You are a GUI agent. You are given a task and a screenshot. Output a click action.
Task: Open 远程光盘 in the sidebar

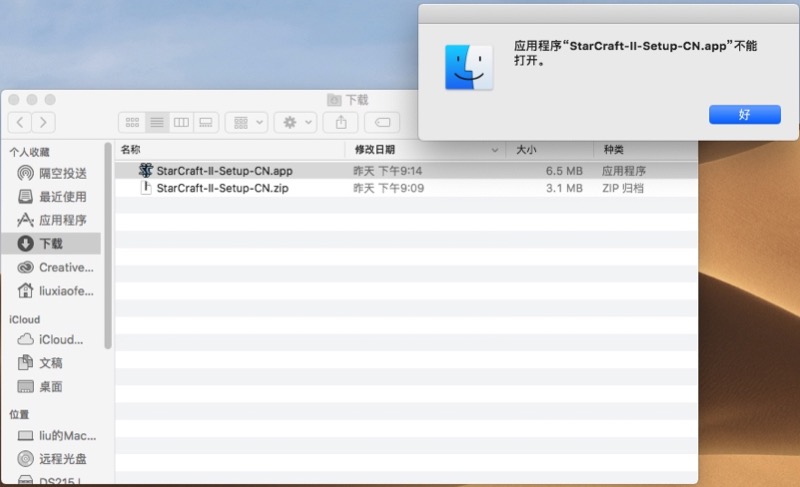52,459
